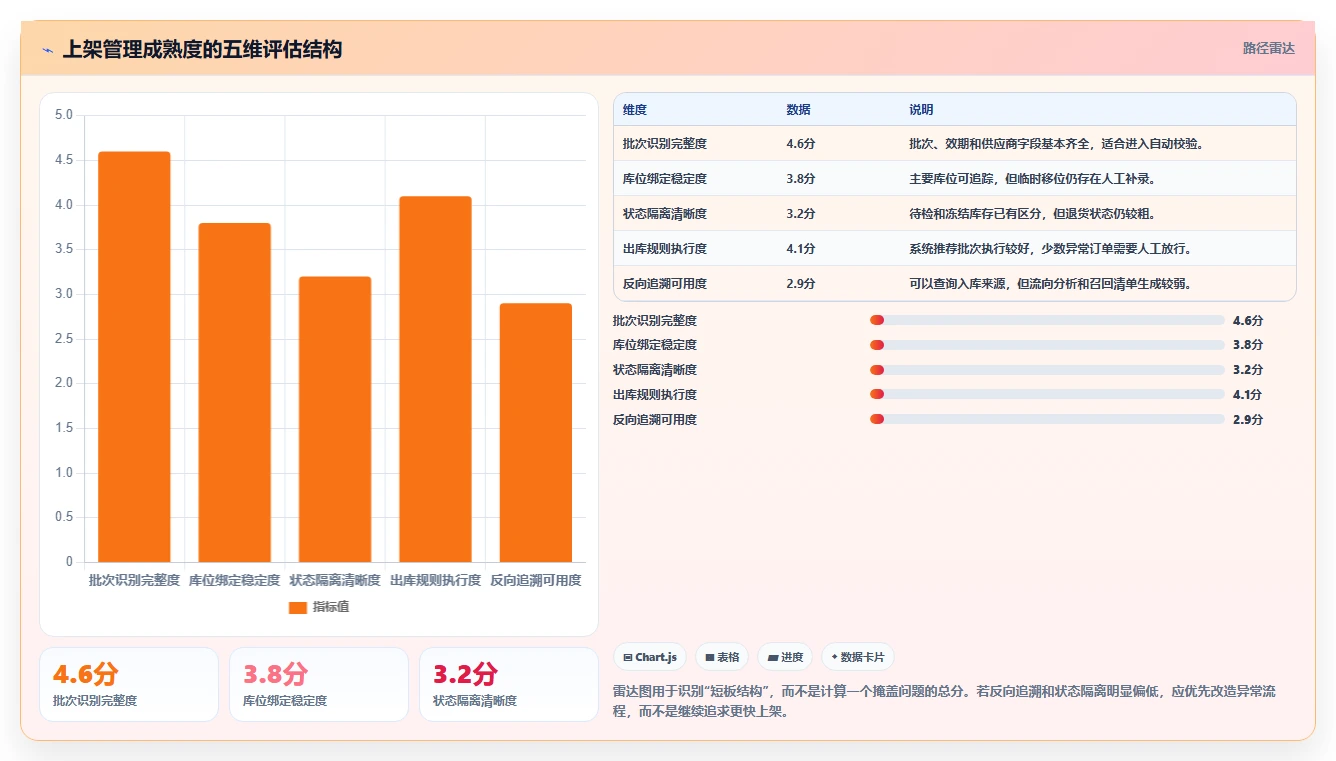Click the 状态隔离清晰度 bar in the chart
The height and width of the screenshot is (761, 1336).
pos(335,419)
